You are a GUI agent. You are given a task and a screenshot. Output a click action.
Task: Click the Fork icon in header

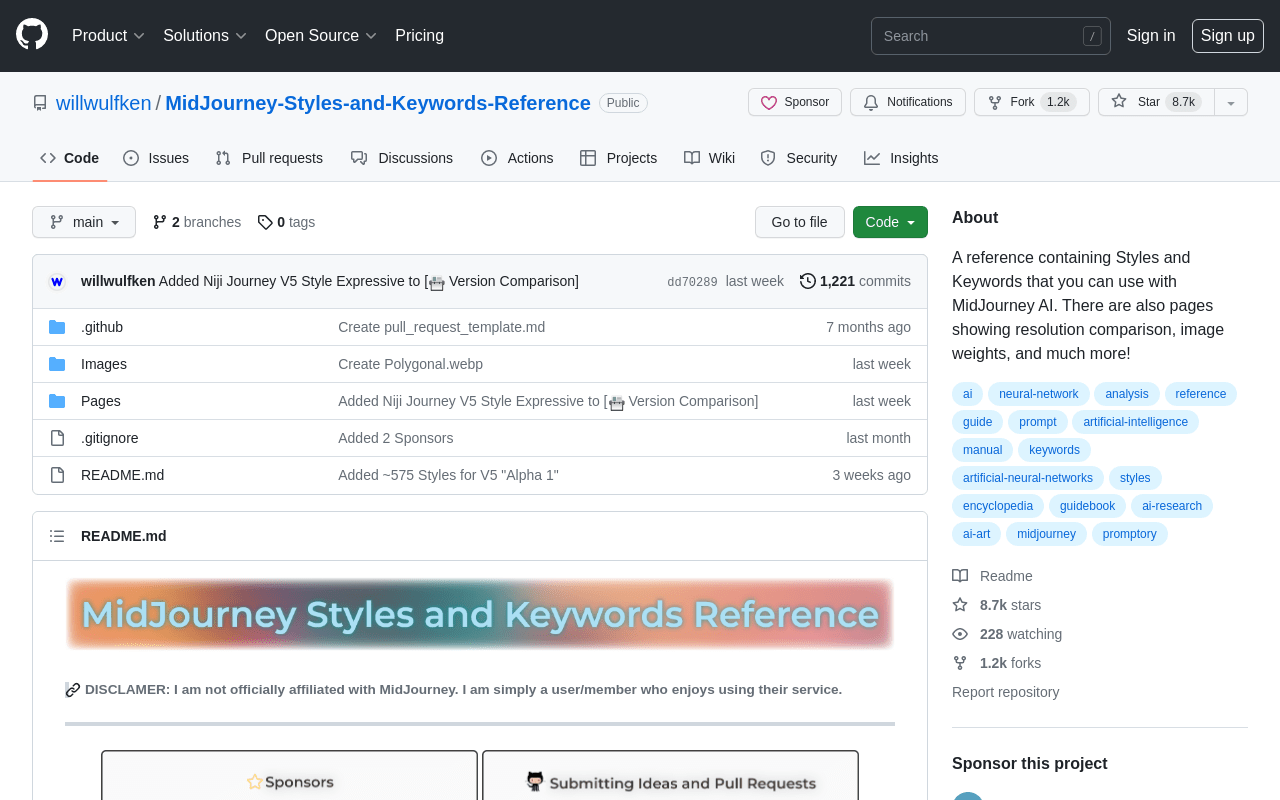click(995, 102)
